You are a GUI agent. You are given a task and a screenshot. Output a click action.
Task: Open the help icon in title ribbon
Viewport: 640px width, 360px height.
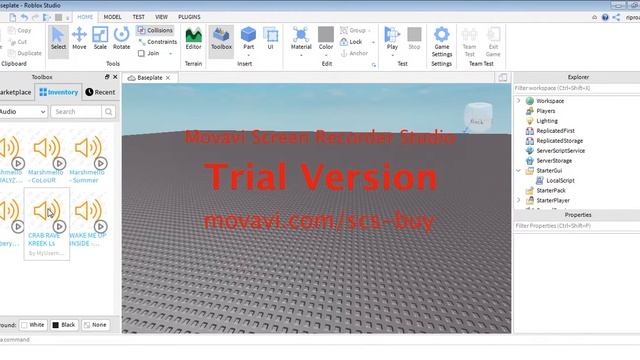[x=605, y=17]
